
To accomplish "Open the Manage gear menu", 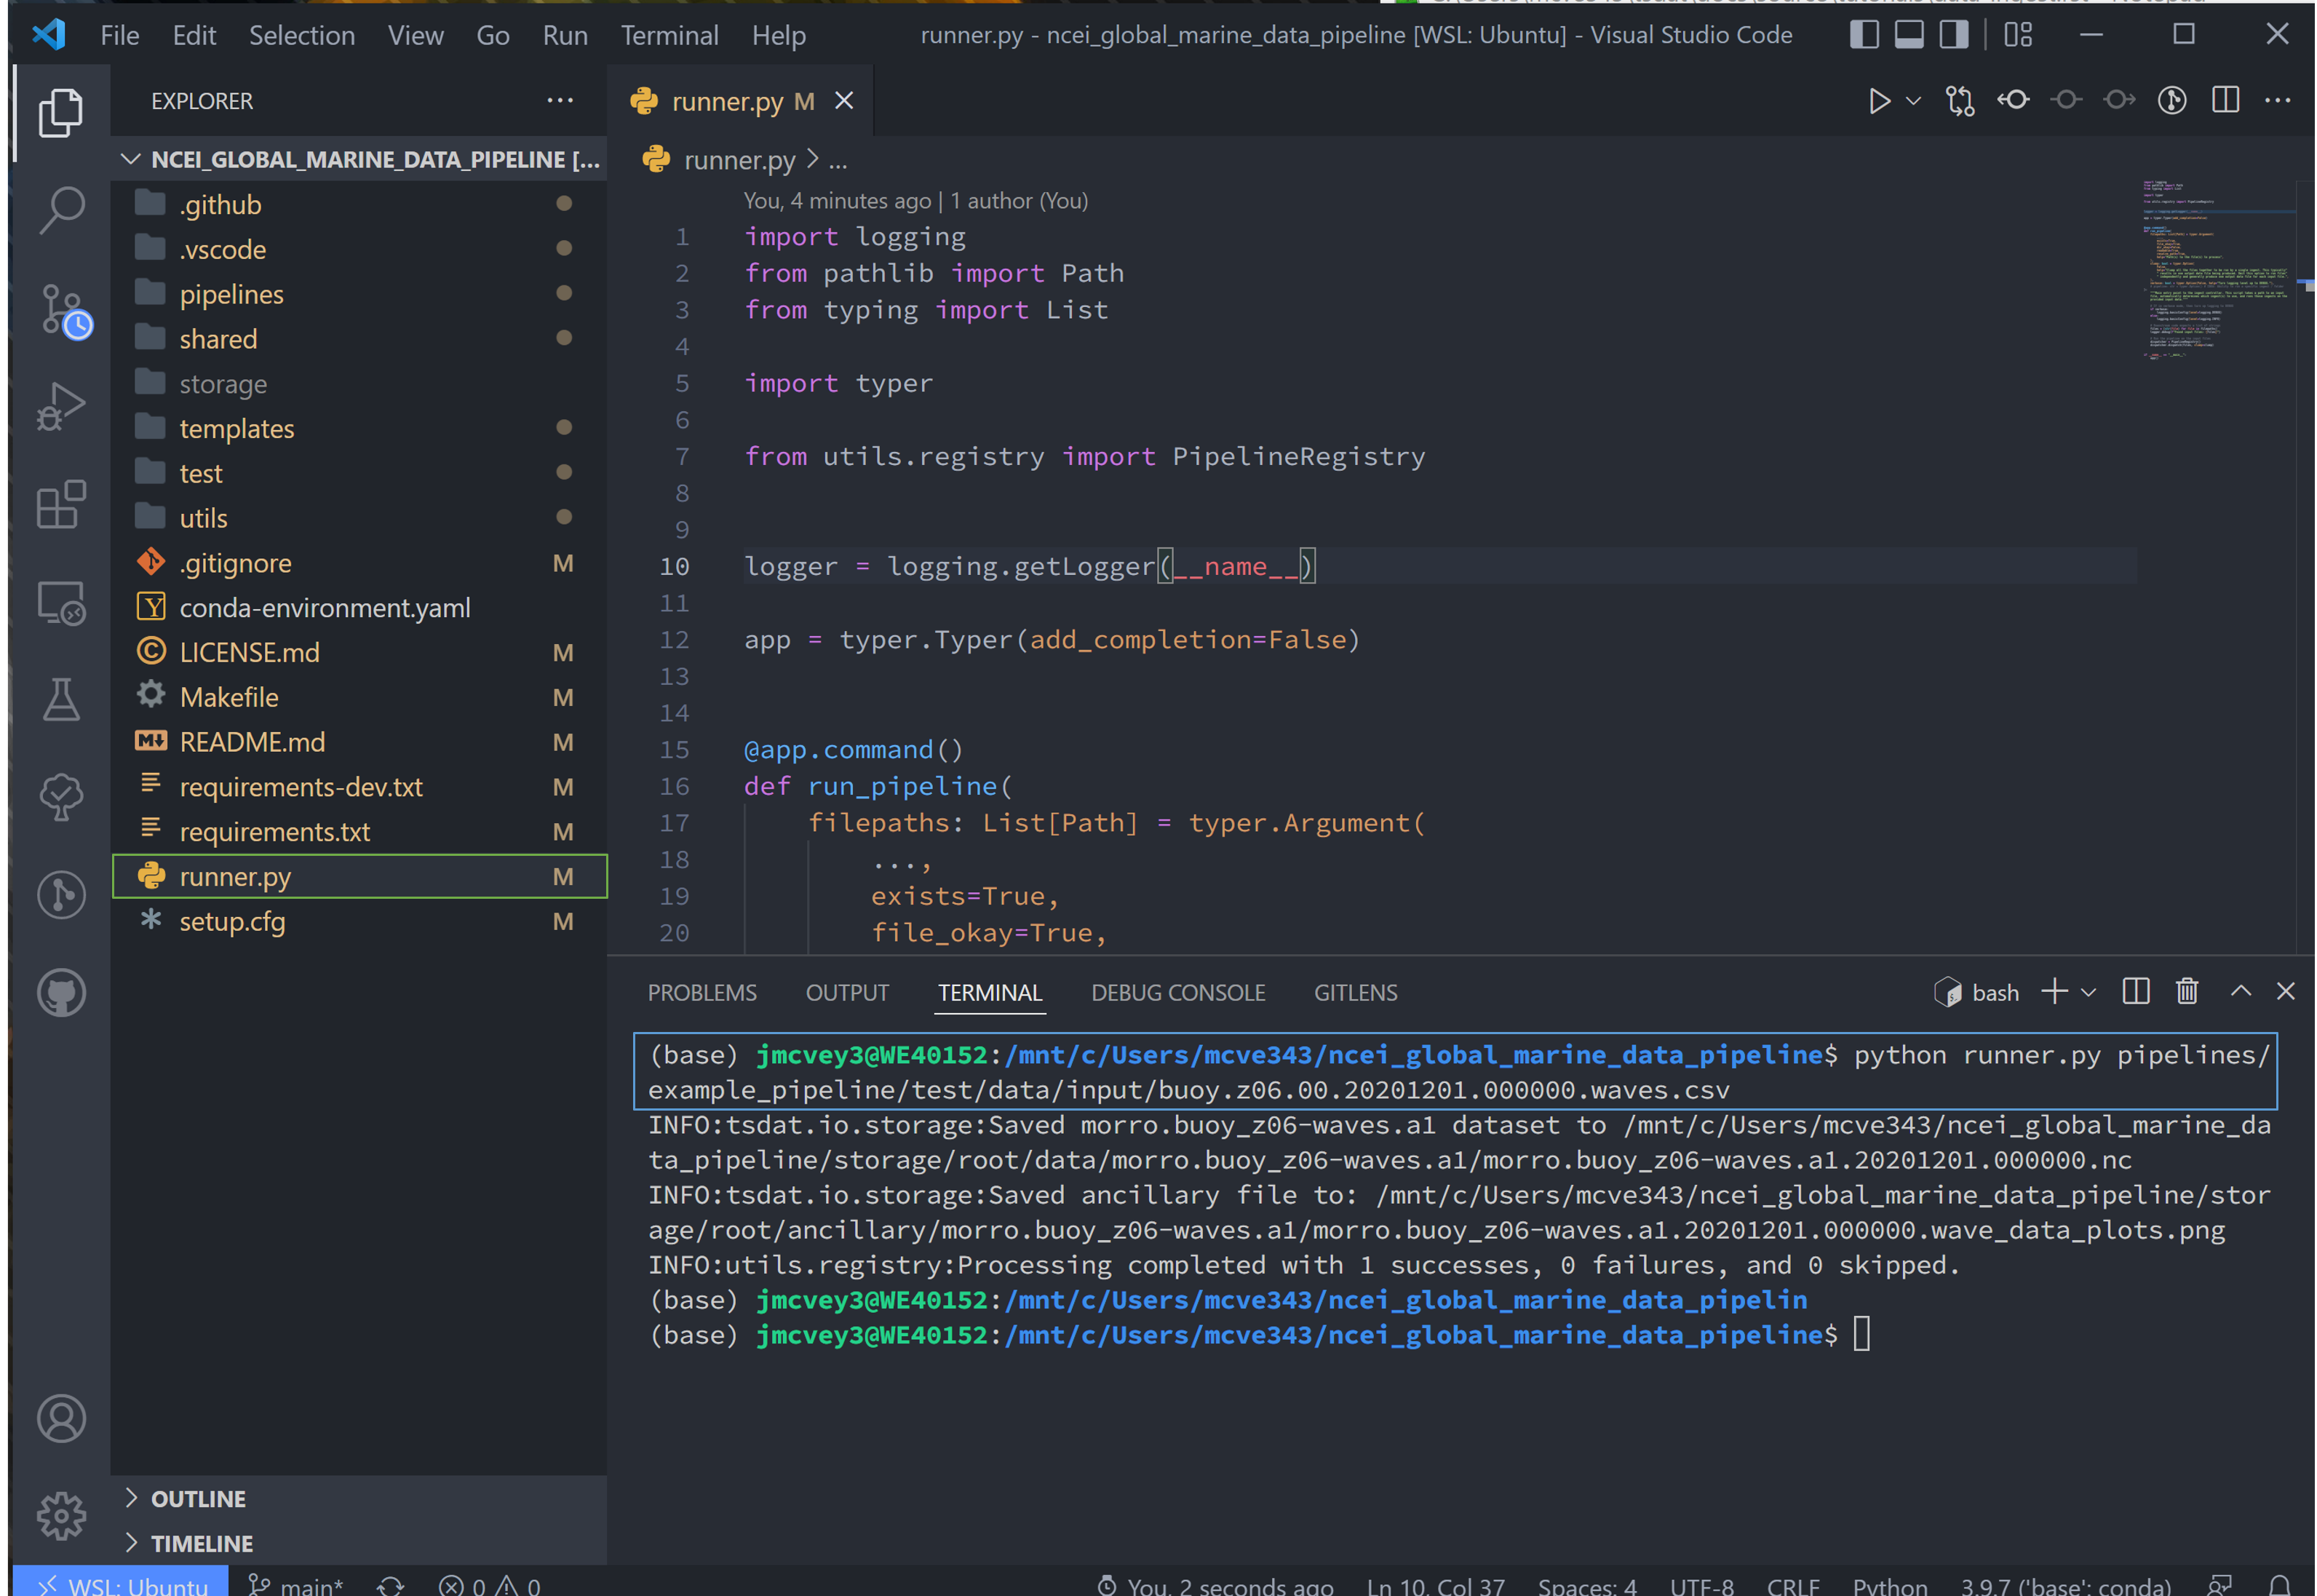I will 61,1515.
